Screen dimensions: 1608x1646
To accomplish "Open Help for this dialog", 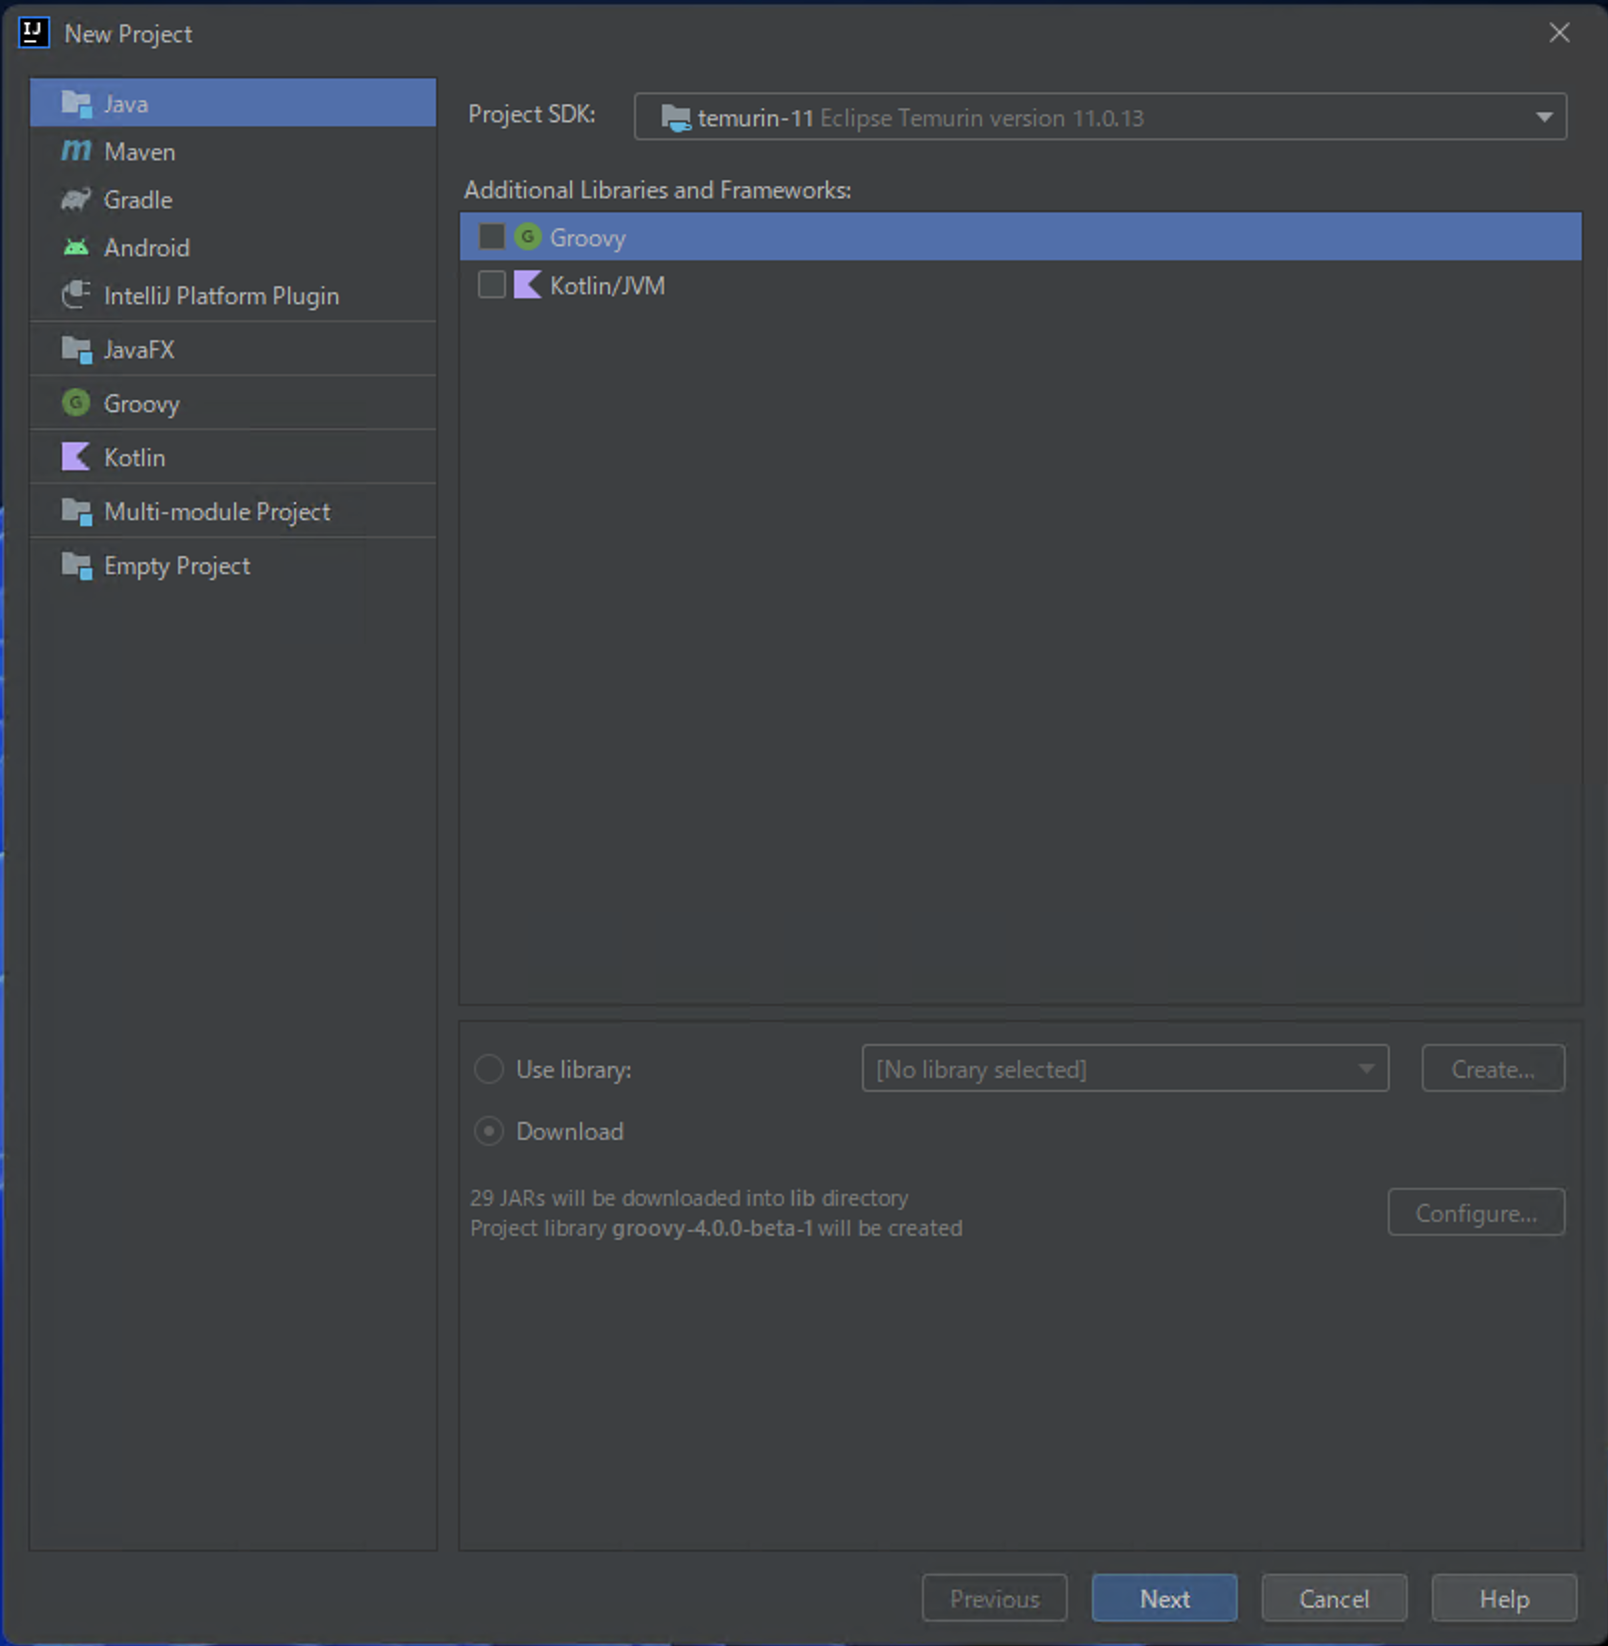I will point(1504,1598).
